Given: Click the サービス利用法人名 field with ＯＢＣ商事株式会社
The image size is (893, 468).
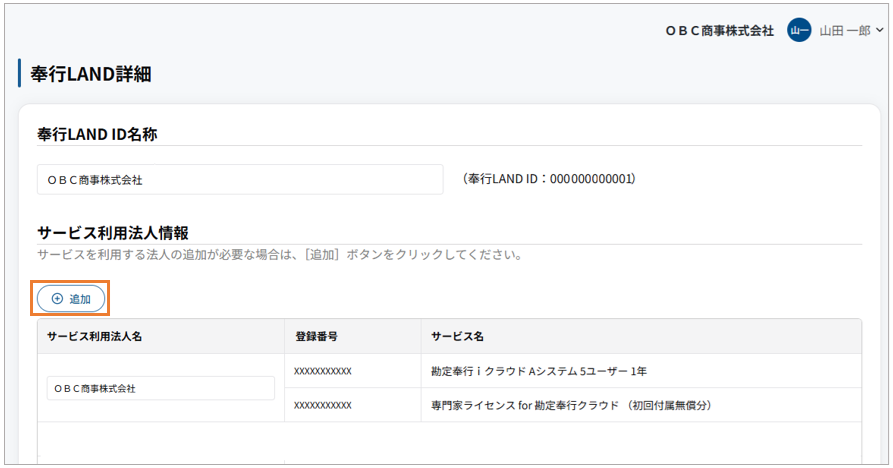Looking at the screenshot, I should click(161, 388).
